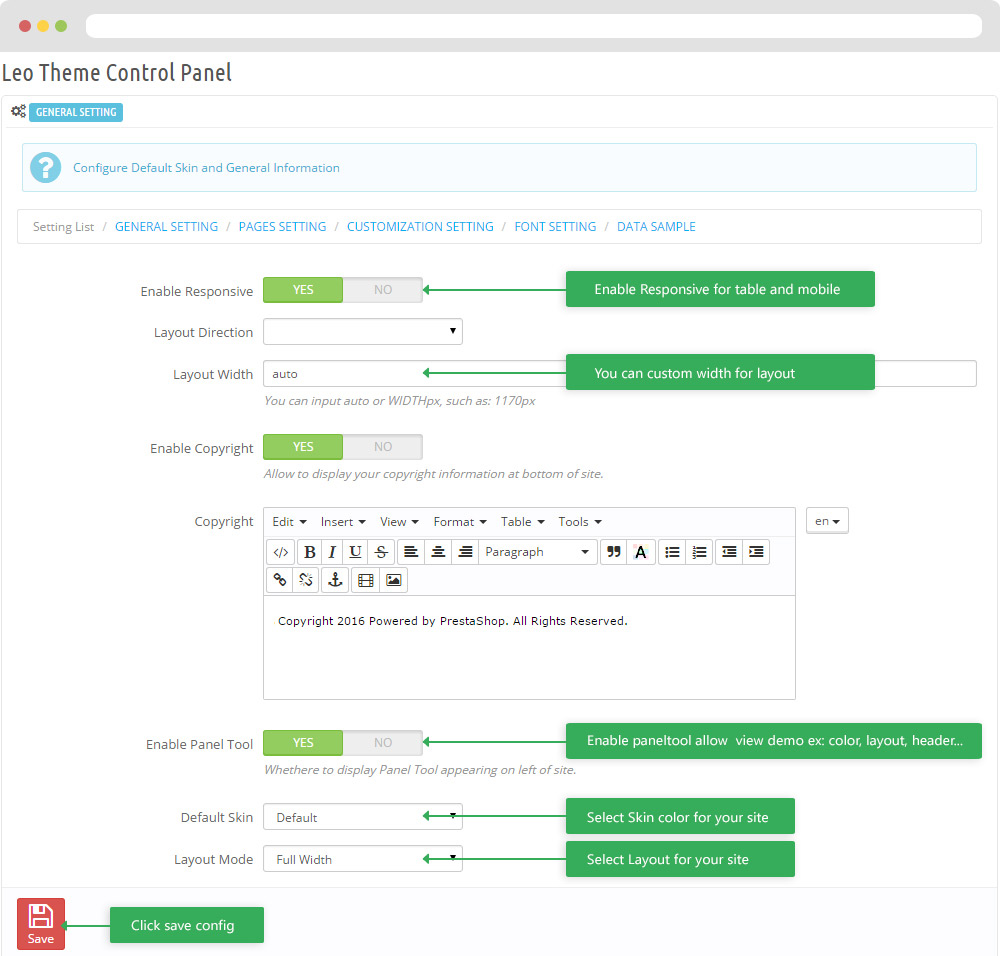Click the insert link icon
The height and width of the screenshot is (956, 1000).
[x=280, y=580]
